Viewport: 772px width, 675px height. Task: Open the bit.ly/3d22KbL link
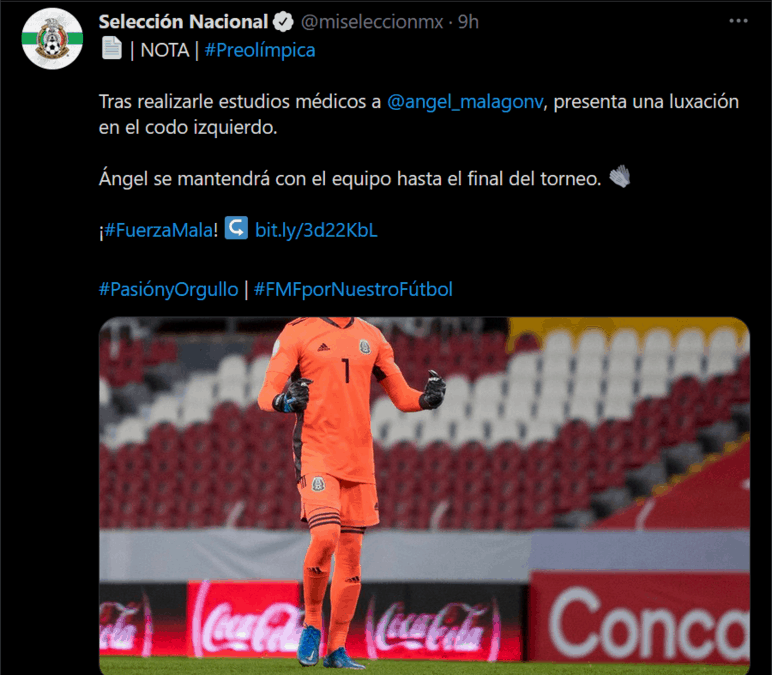pyautogui.click(x=316, y=230)
